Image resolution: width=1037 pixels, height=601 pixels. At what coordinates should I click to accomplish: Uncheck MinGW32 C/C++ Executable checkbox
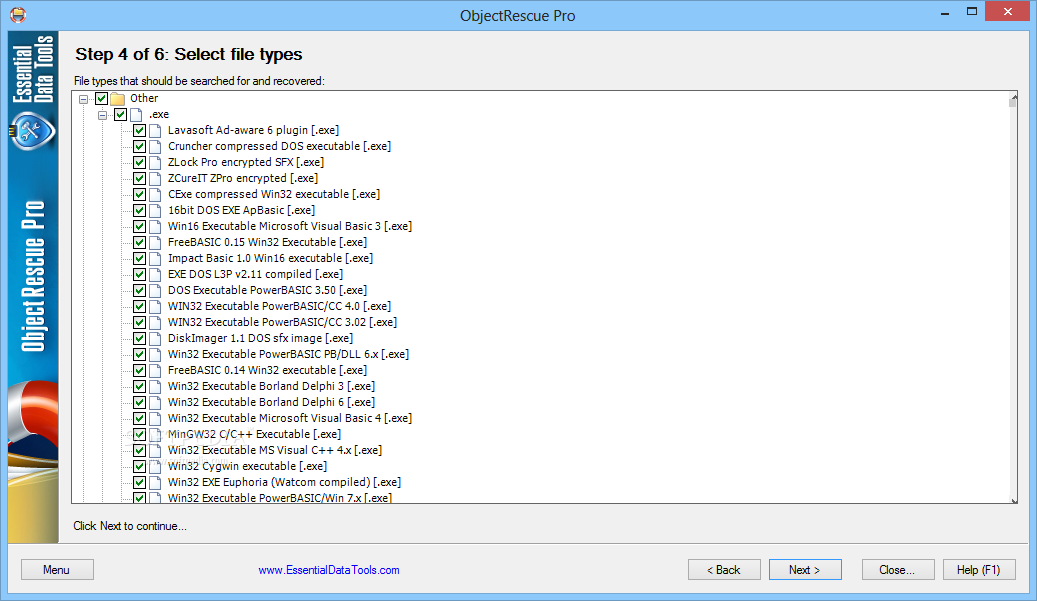(x=140, y=434)
